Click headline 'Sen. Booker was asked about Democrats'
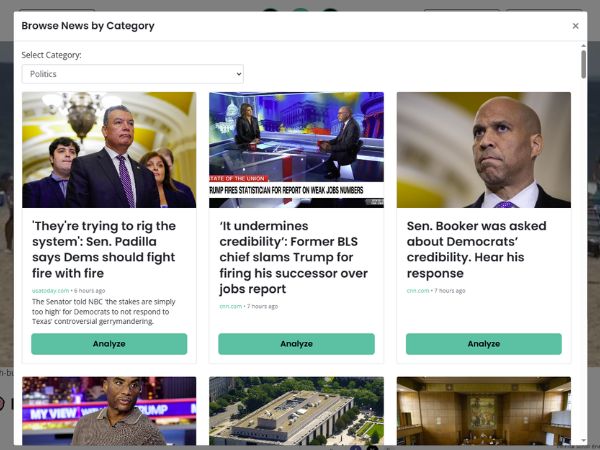Viewport: 600px width, 450px height. coord(476,249)
